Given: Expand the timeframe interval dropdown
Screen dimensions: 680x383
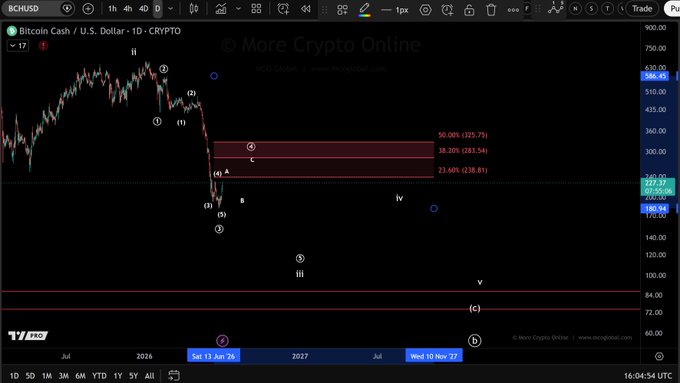Looking at the screenshot, I should point(170,9).
